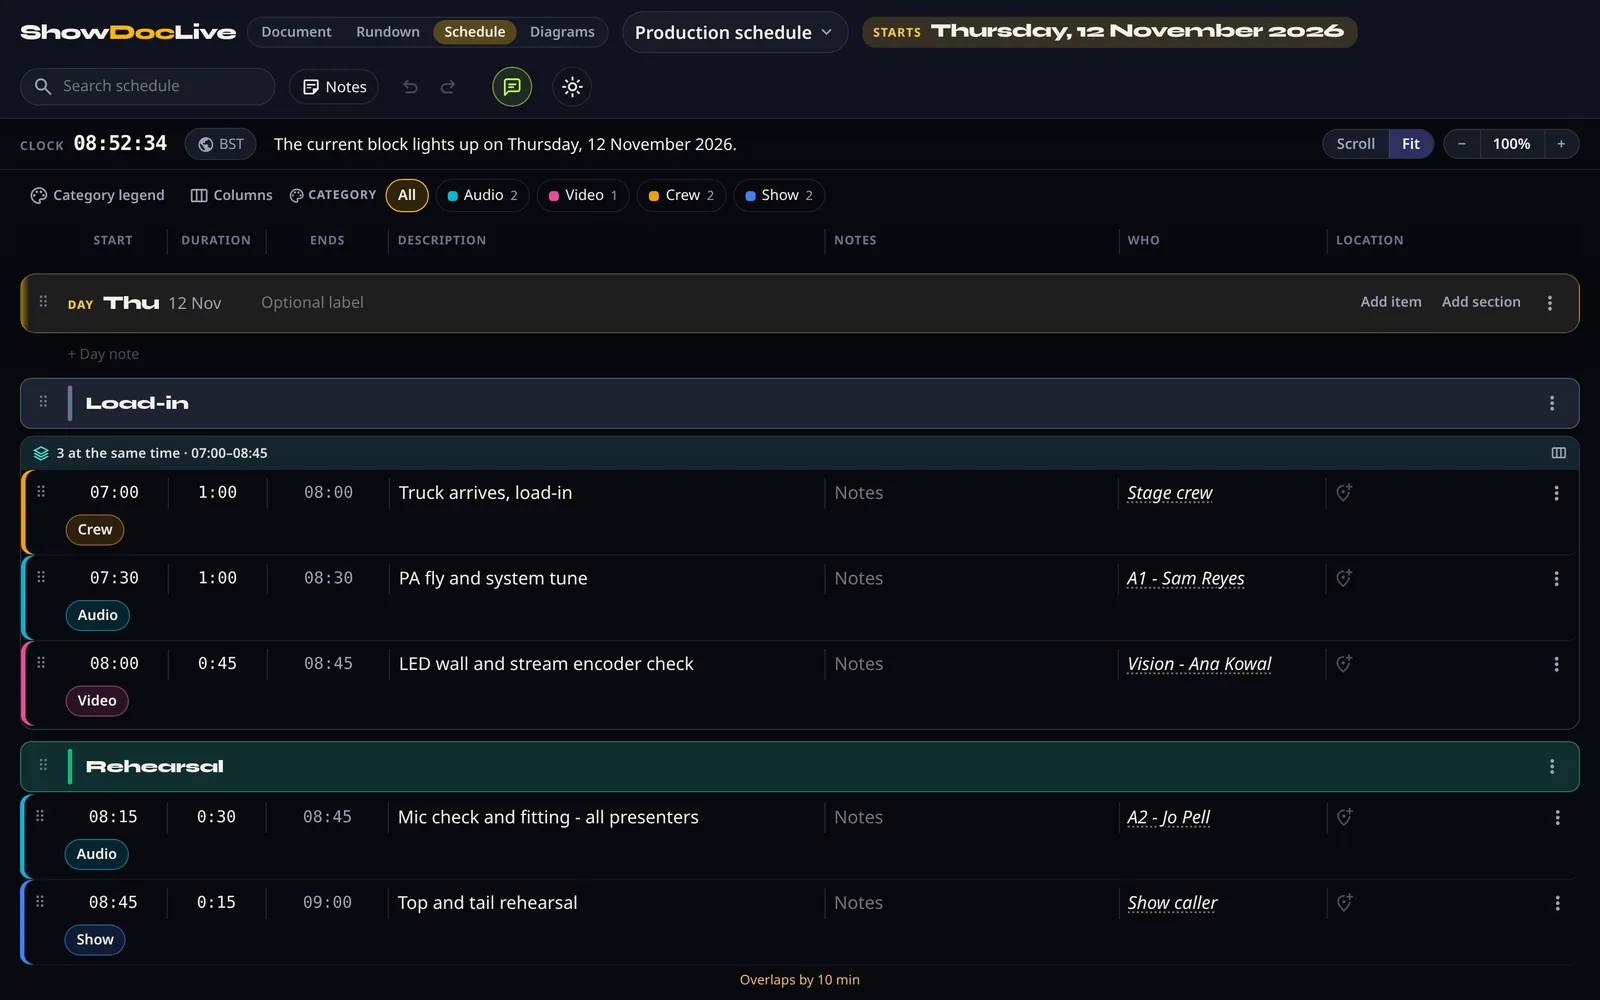The width and height of the screenshot is (1600, 1000).
Task: Set location pin for LED wall check row
Action: (x=1345, y=663)
